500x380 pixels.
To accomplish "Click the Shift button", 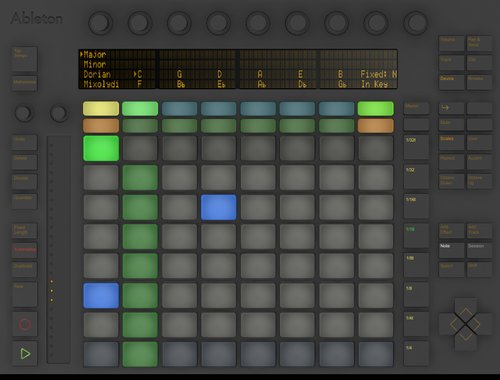I will point(479,270).
